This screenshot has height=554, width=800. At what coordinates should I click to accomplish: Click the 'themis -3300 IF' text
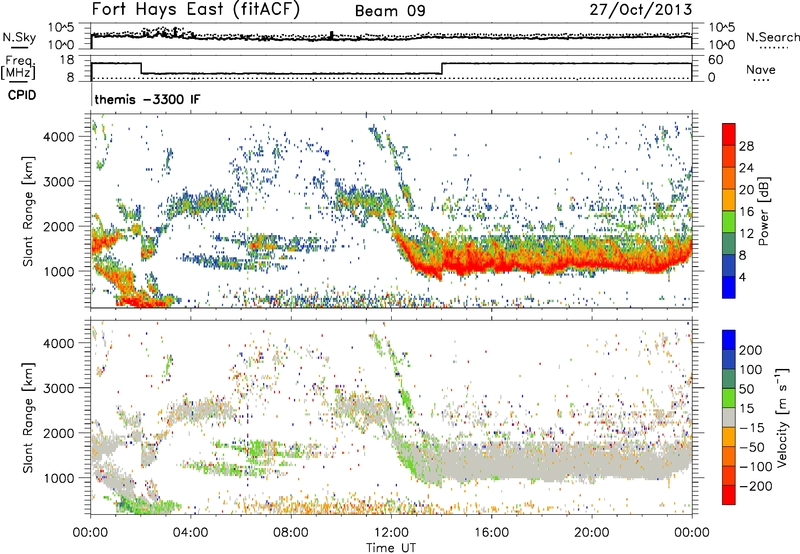(147, 99)
